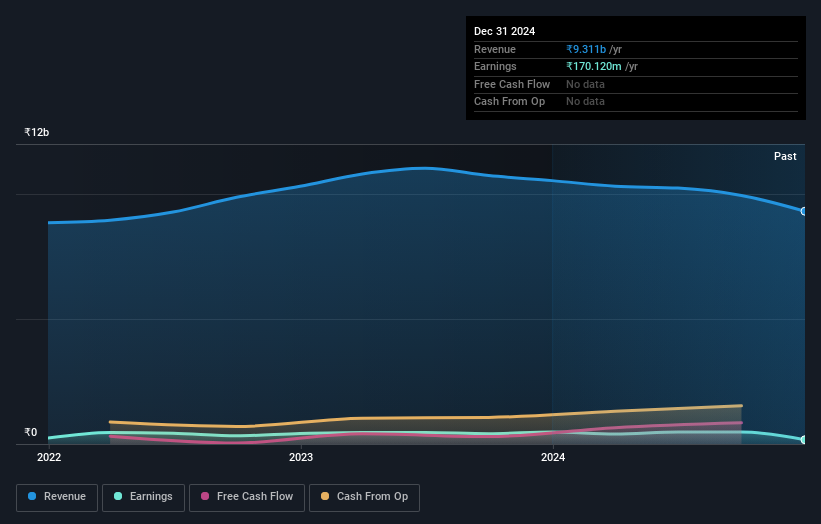Toggle the Free Cash Flow legend button
The image size is (821, 524).
[247, 497]
